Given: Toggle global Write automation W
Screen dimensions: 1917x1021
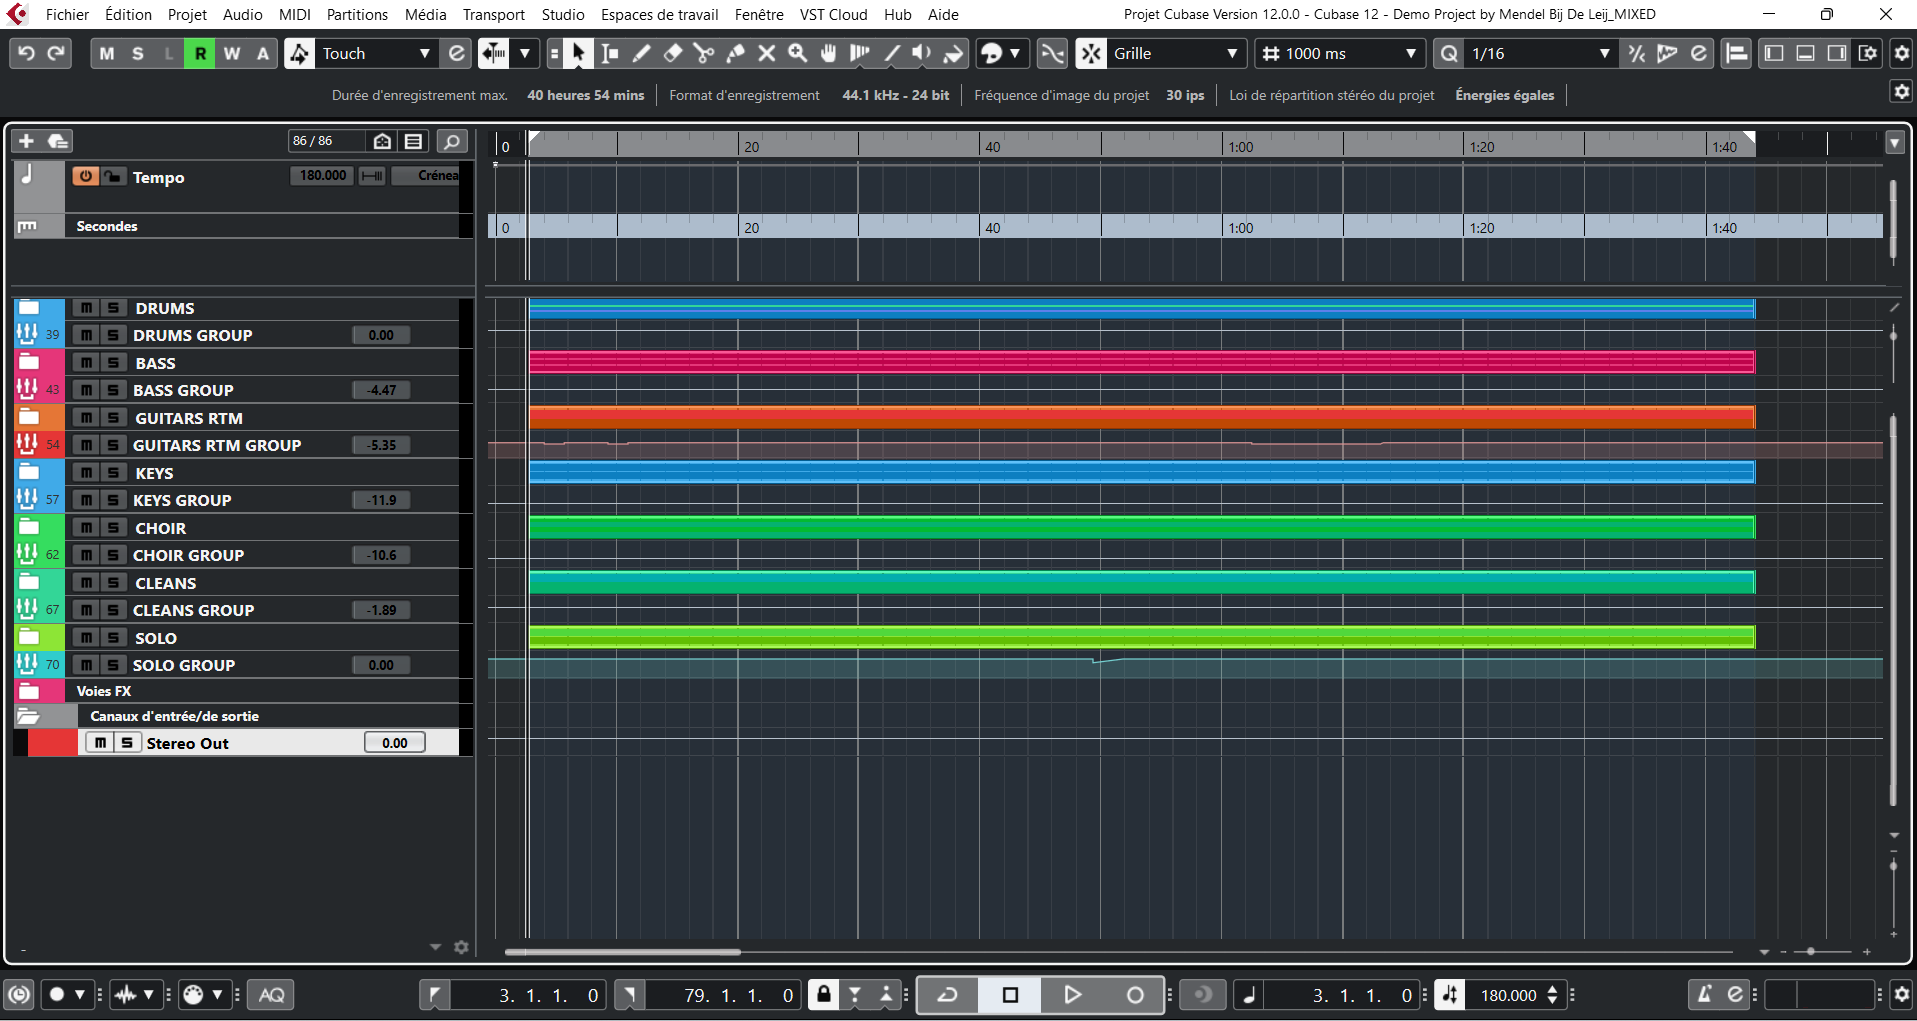Looking at the screenshot, I should 232,54.
